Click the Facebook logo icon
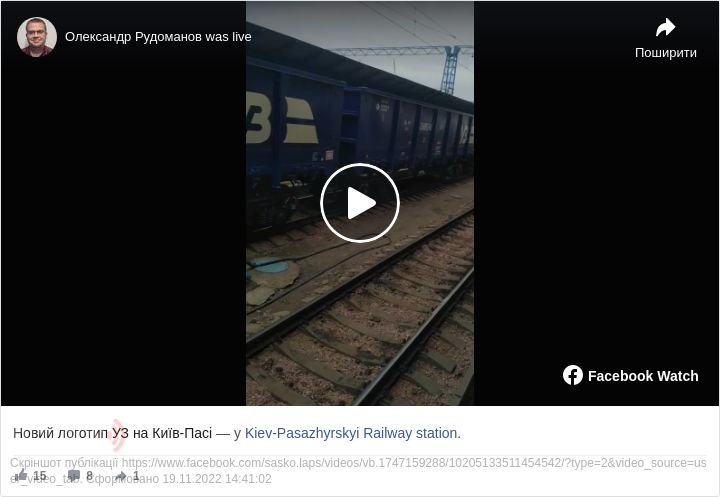 pos(573,375)
